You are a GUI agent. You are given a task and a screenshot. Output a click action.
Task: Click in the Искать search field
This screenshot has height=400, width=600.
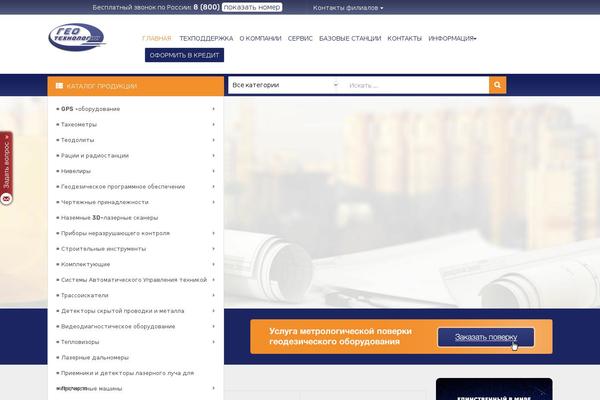tap(416, 85)
